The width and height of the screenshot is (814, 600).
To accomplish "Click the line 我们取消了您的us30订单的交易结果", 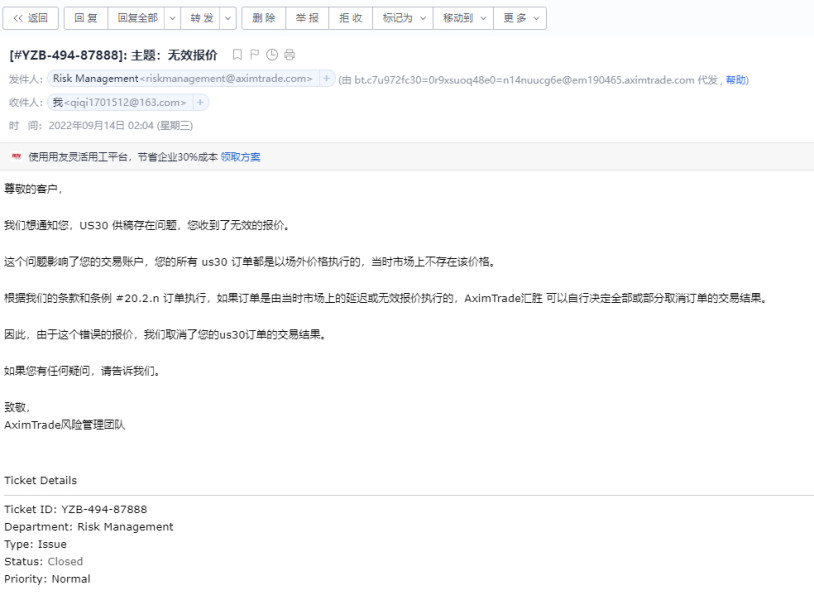I will [165, 334].
